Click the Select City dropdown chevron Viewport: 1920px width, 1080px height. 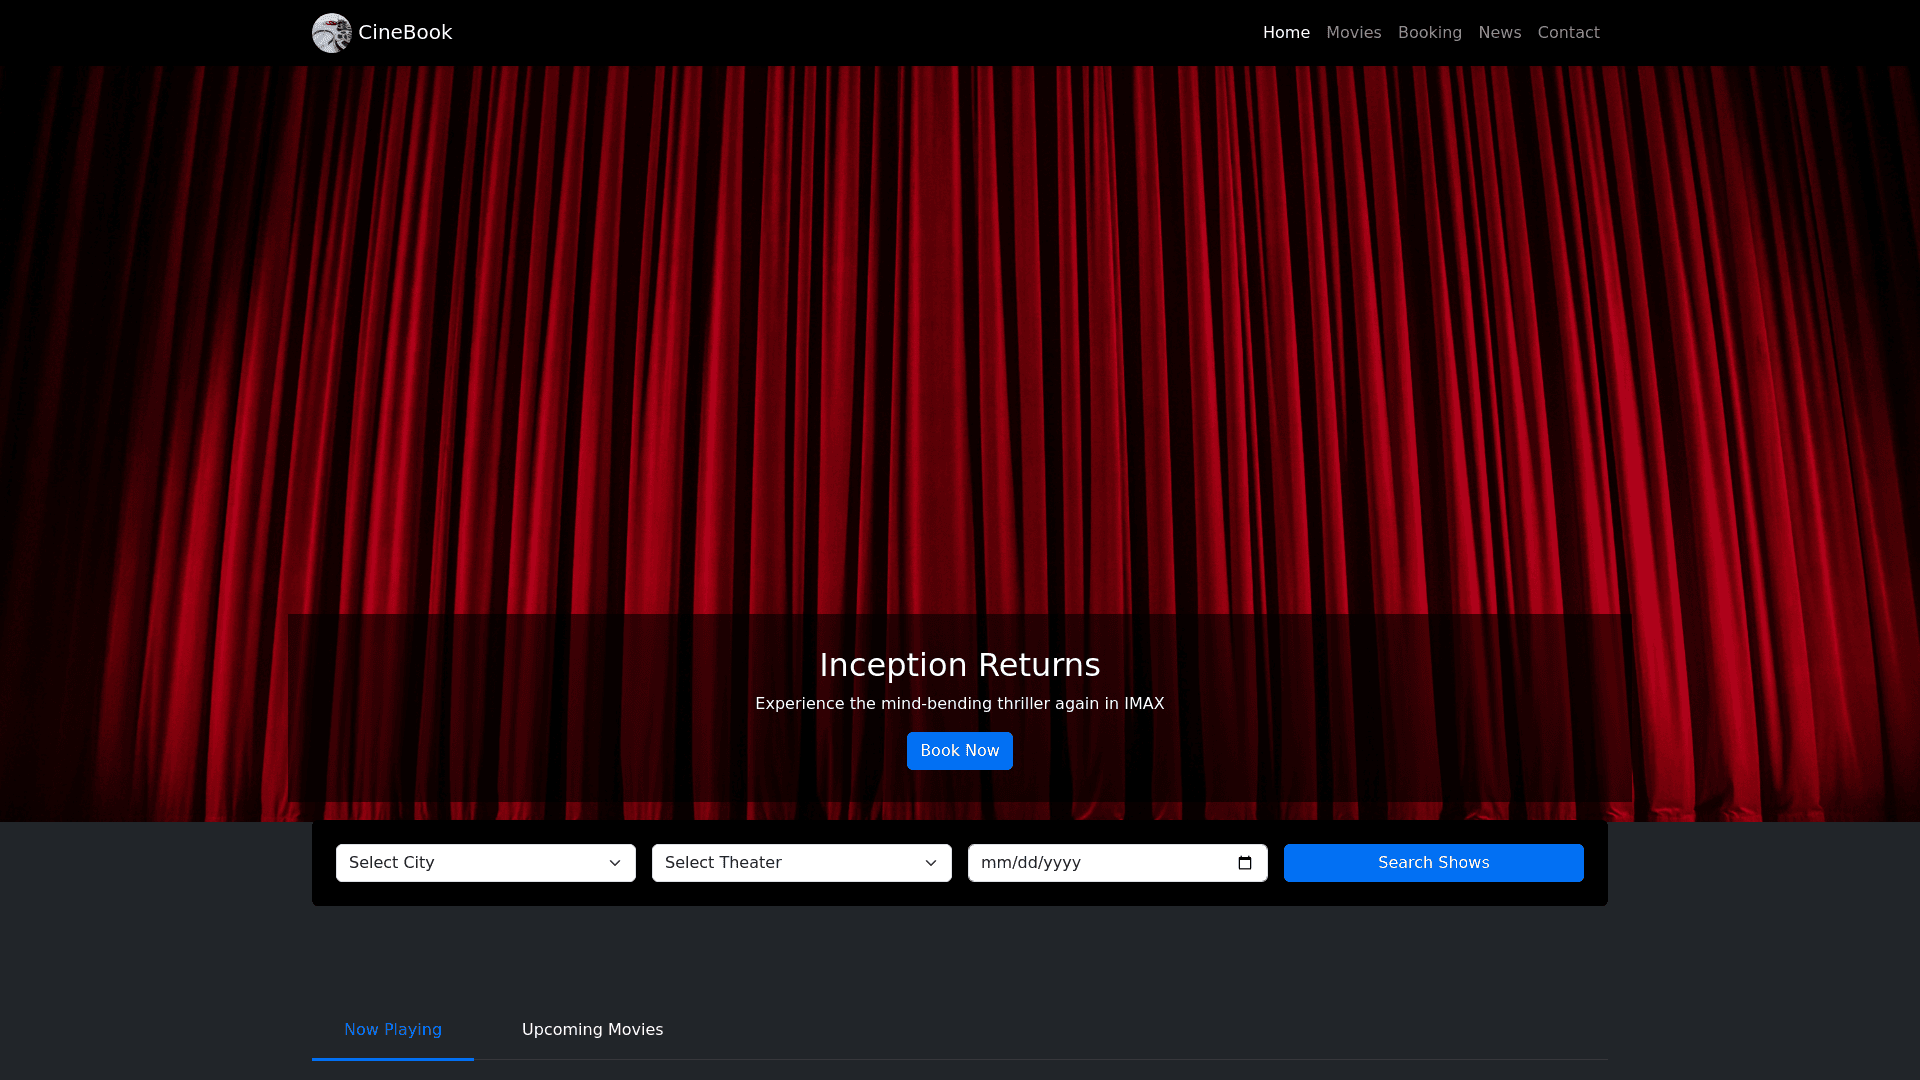[x=615, y=863]
